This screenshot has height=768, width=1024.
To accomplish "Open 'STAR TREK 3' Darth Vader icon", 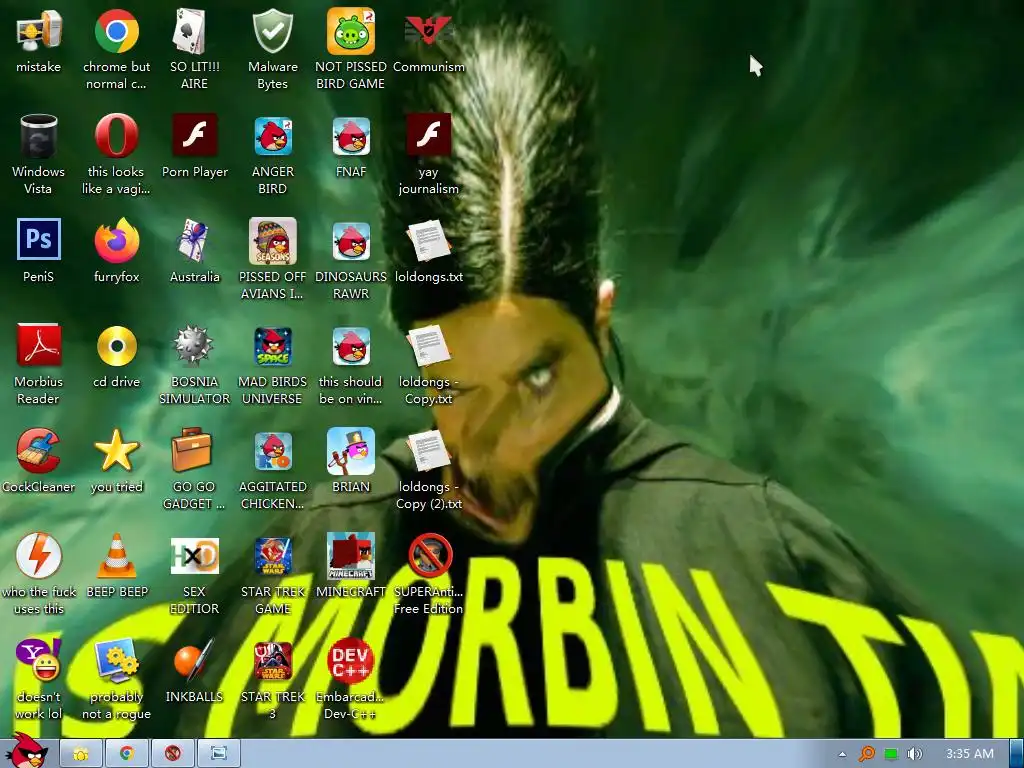I will [x=273, y=662].
